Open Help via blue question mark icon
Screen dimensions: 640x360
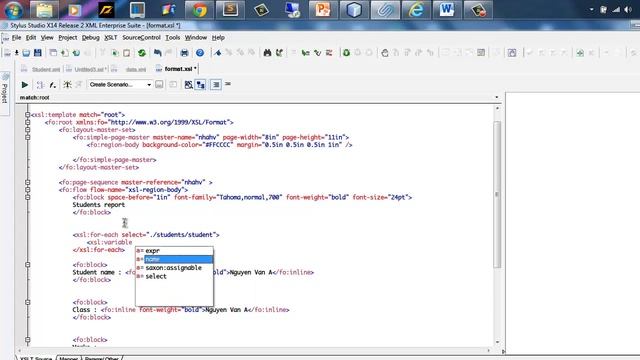point(200,53)
